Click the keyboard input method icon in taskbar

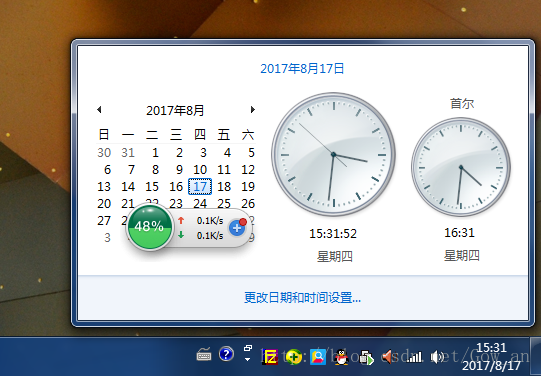pos(204,355)
